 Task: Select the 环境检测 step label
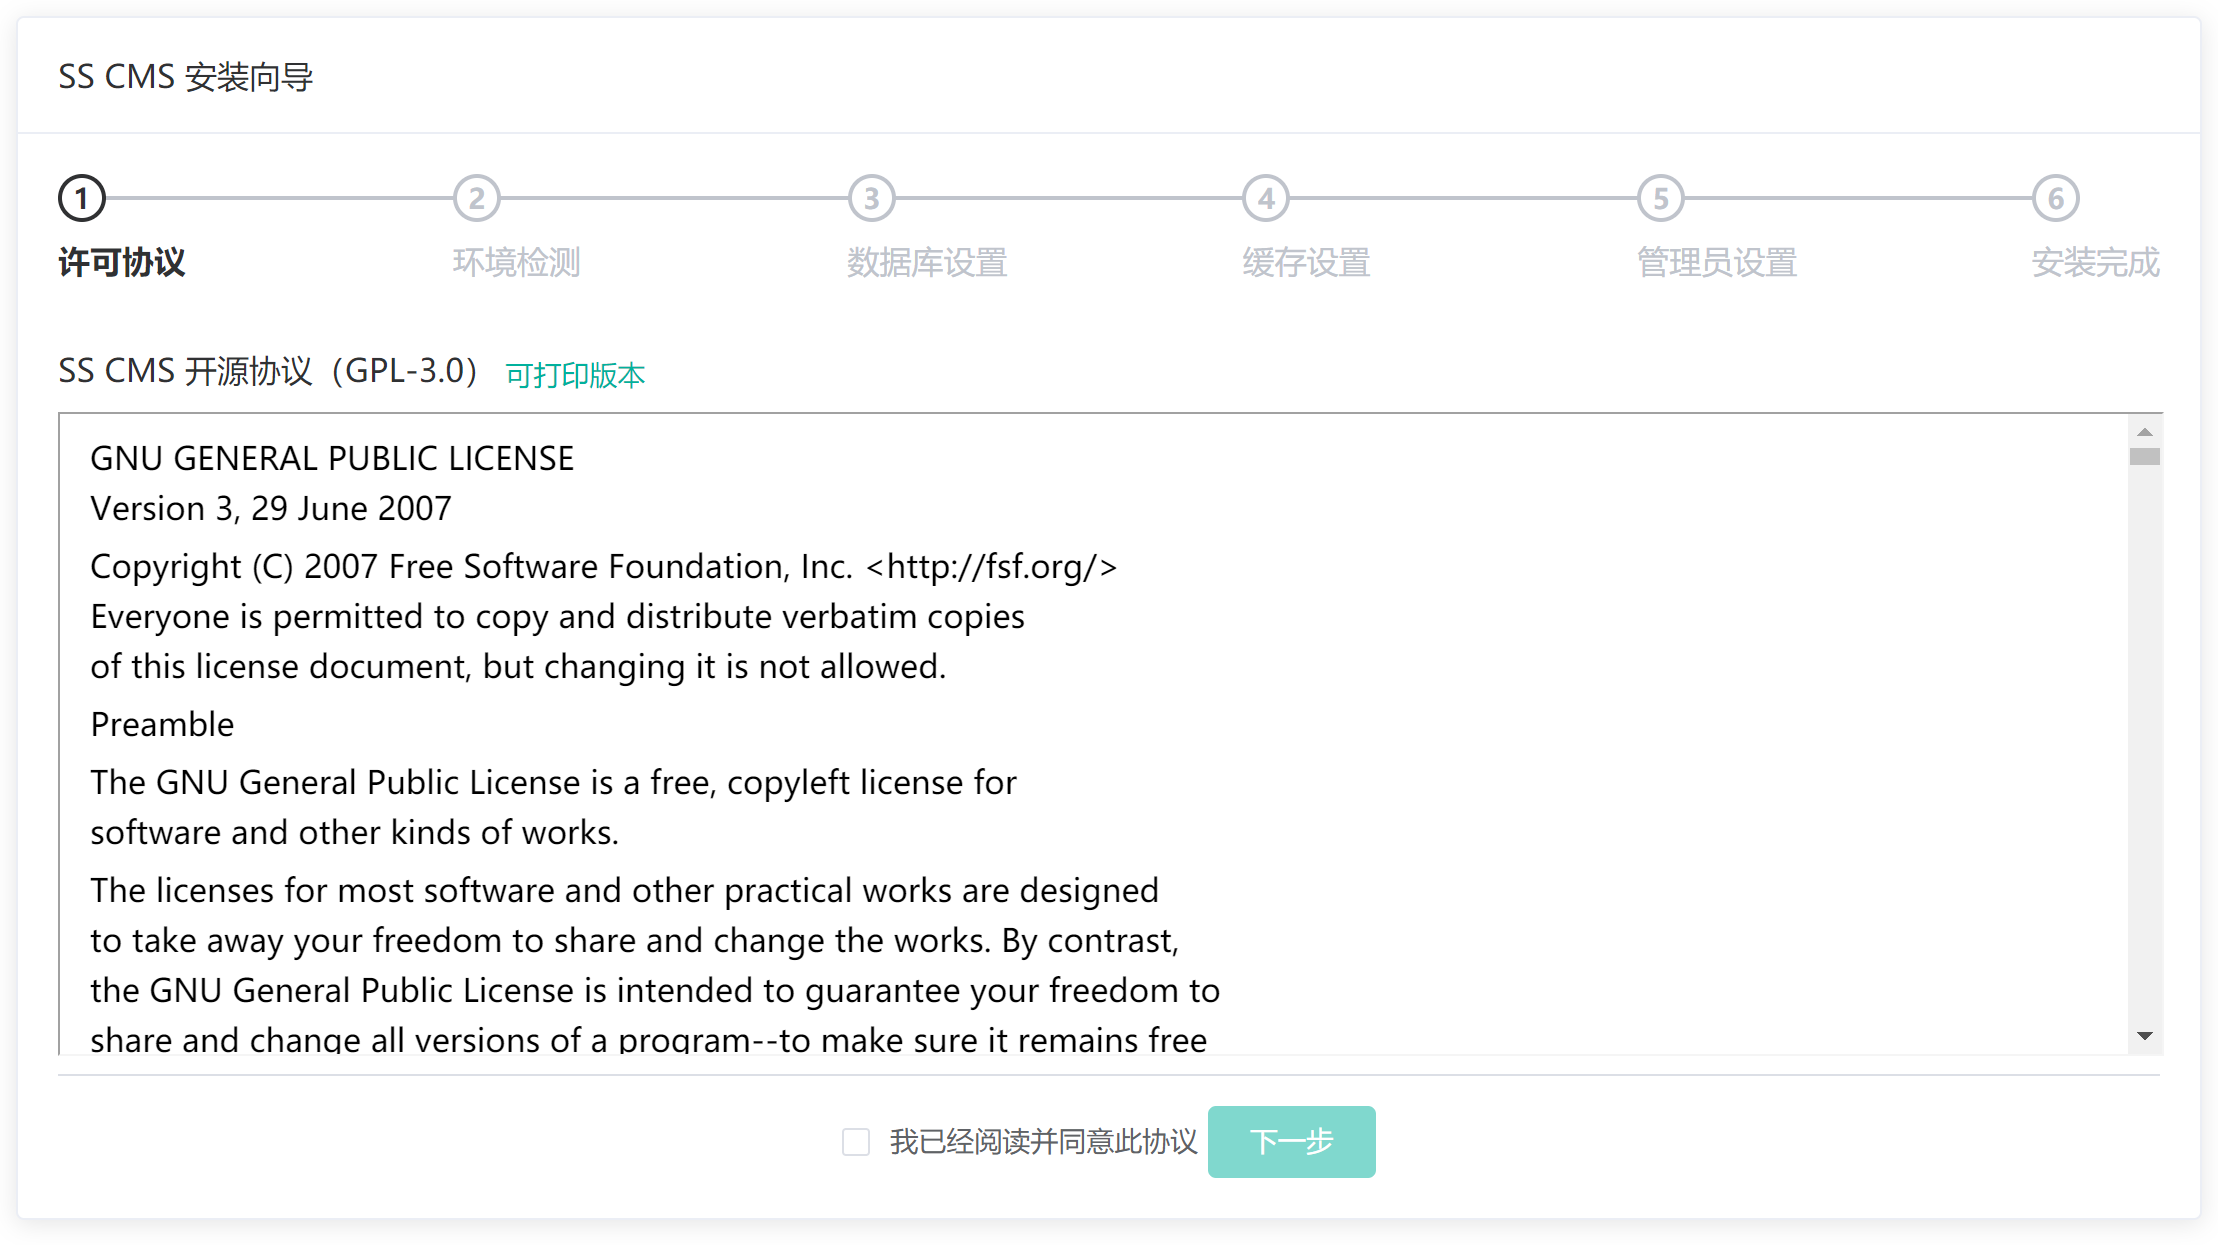516,263
